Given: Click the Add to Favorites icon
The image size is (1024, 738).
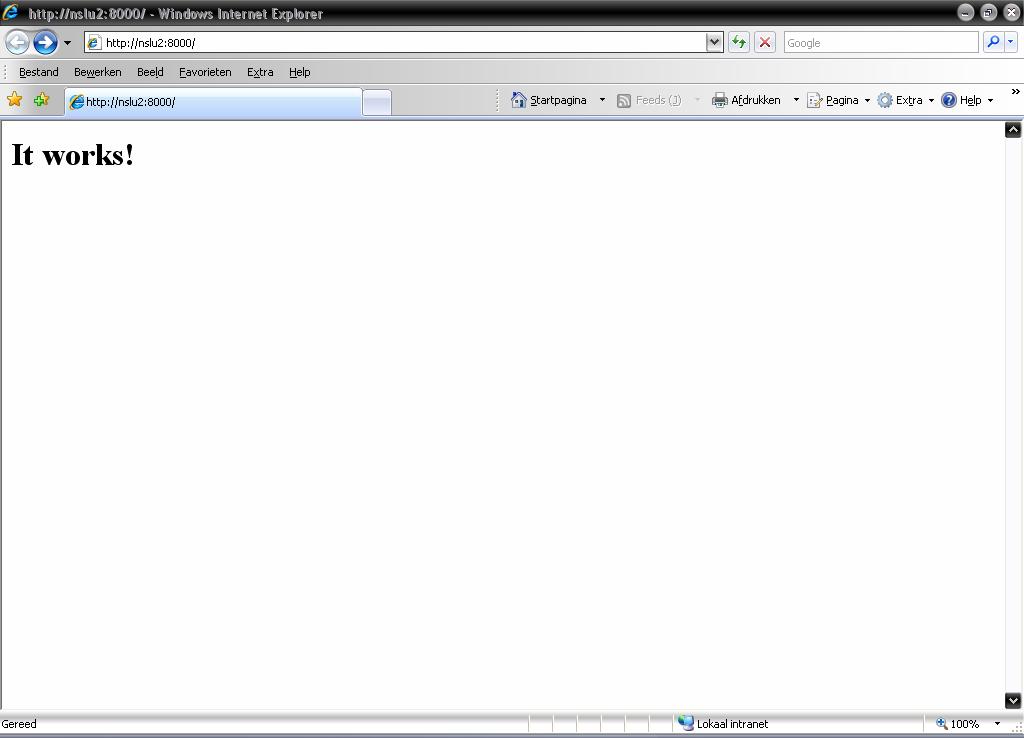Looking at the screenshot, I should point(42,100).
